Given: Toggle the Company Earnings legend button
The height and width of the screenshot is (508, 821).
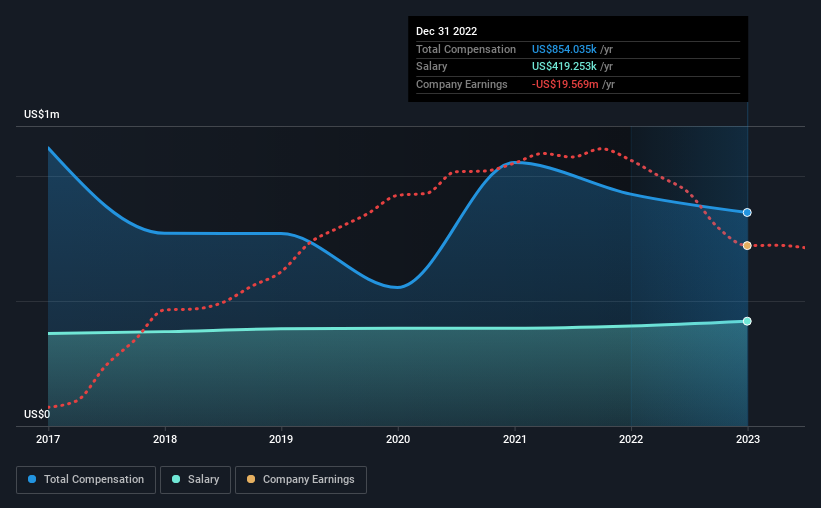Looking at the screenshot, I should pos(301,480).
